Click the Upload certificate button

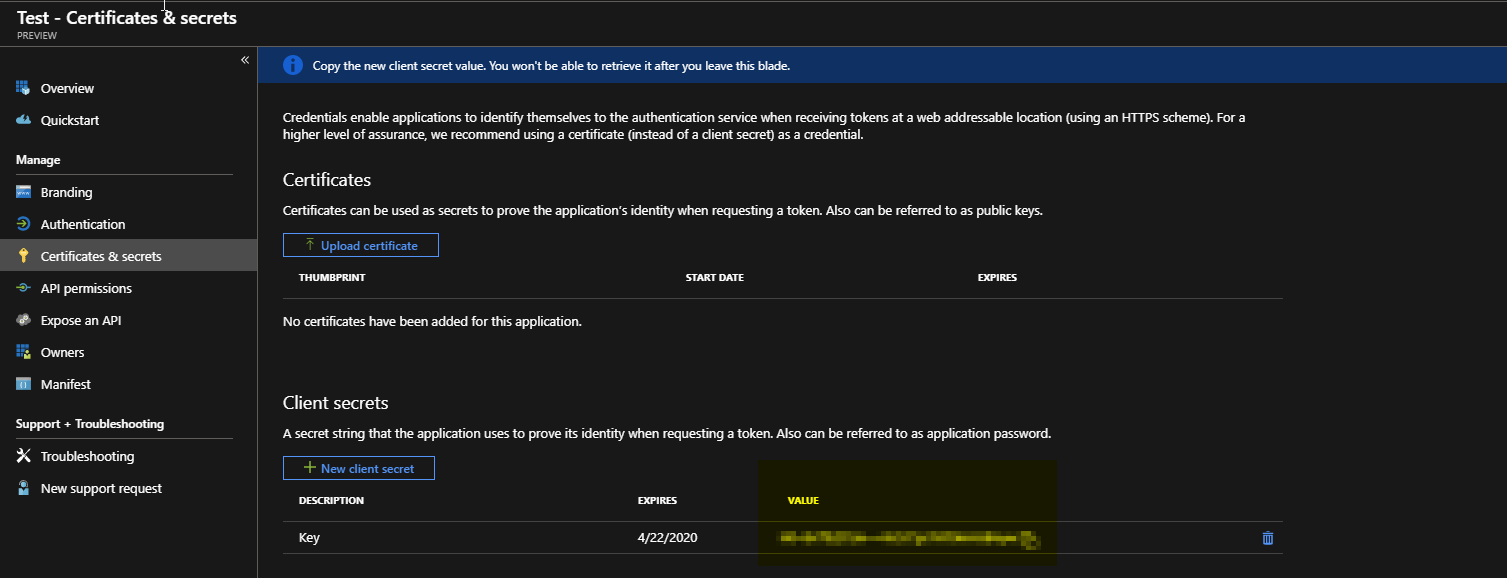[360, 245]
